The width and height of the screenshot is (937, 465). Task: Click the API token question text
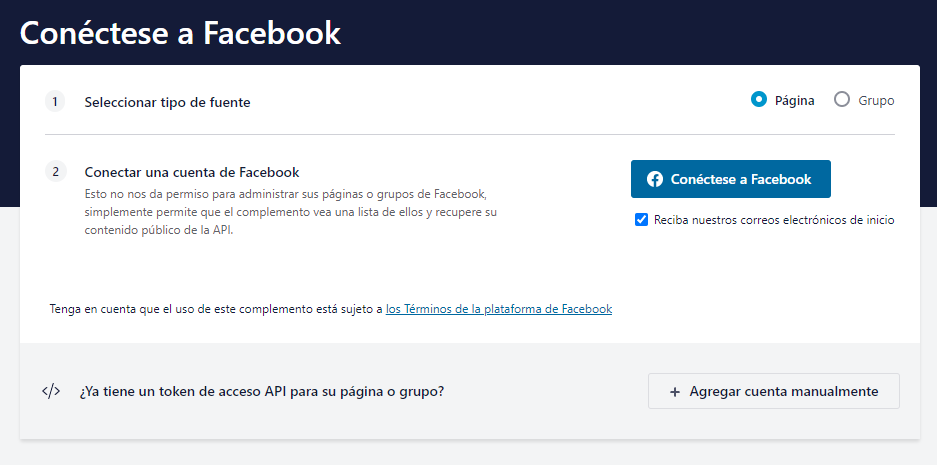pos(262,392)
